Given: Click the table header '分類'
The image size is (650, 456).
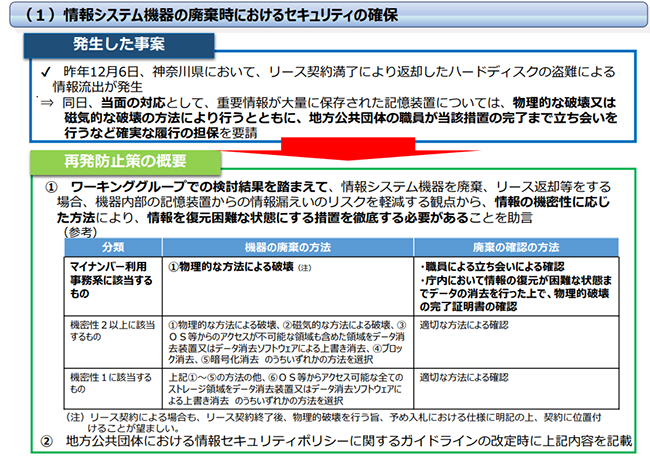Looking at the screenshot, I should [113, 247].
